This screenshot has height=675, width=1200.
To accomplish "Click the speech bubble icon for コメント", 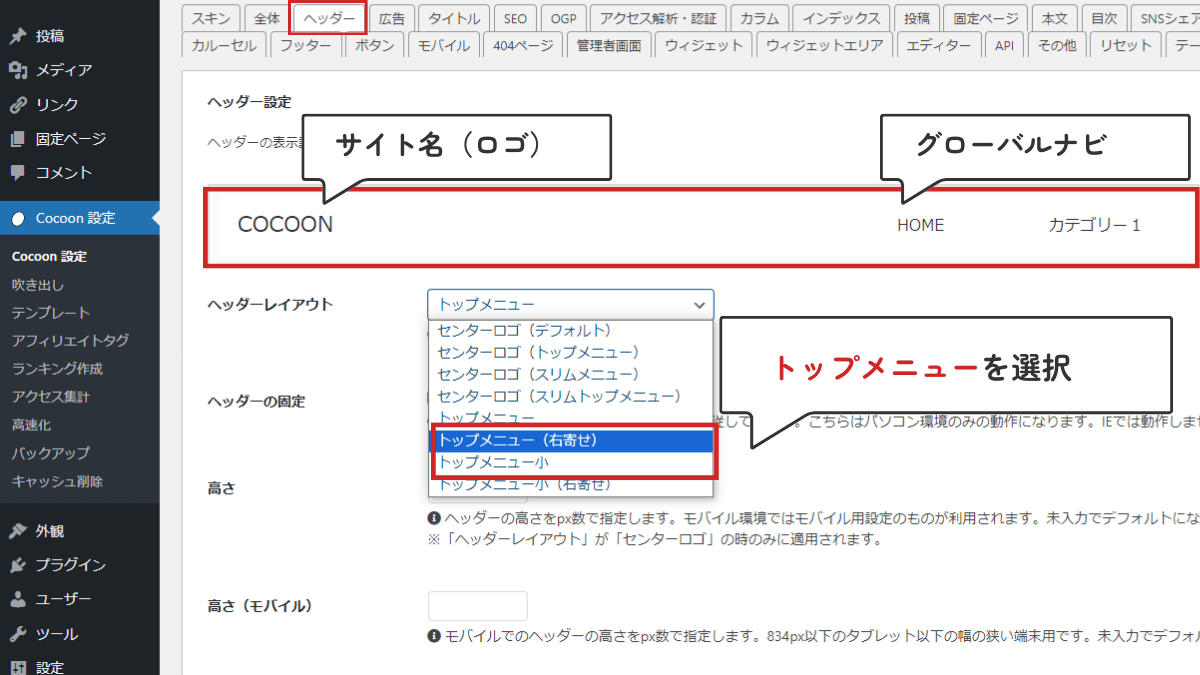I will coord(18,173).
